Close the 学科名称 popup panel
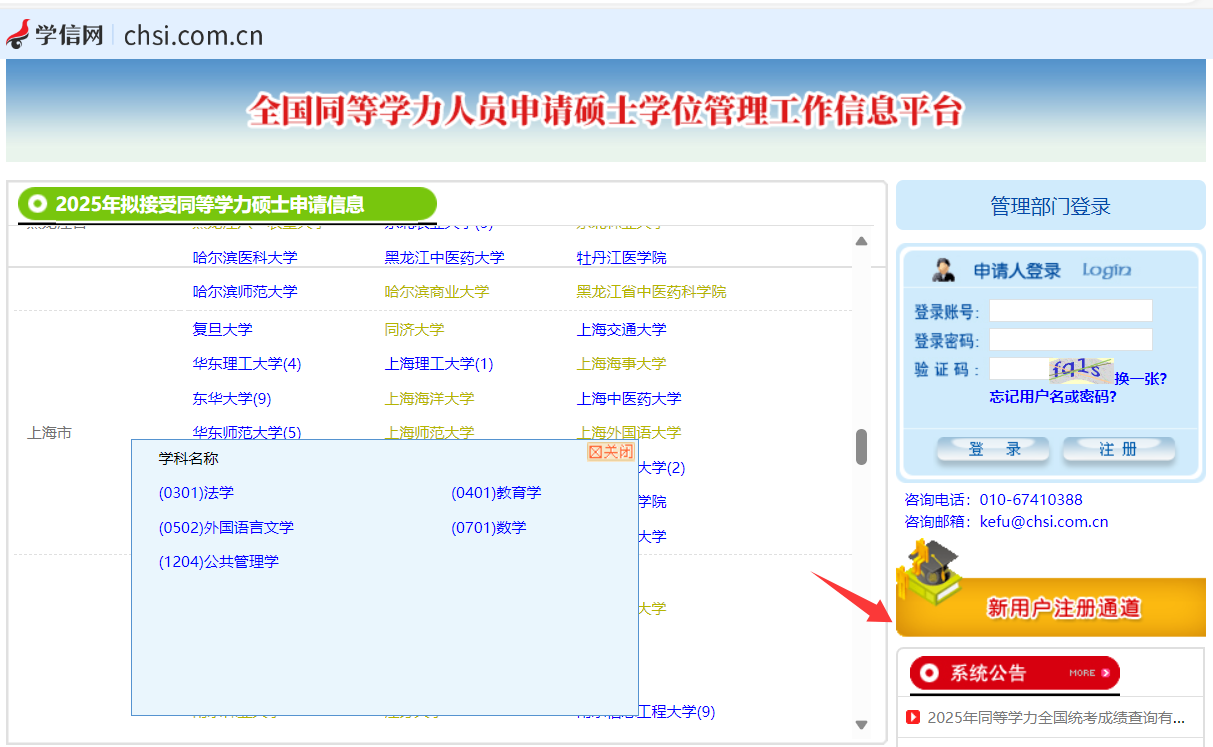The height and width of the screenshot is (747, 1213). click(610, 452)
